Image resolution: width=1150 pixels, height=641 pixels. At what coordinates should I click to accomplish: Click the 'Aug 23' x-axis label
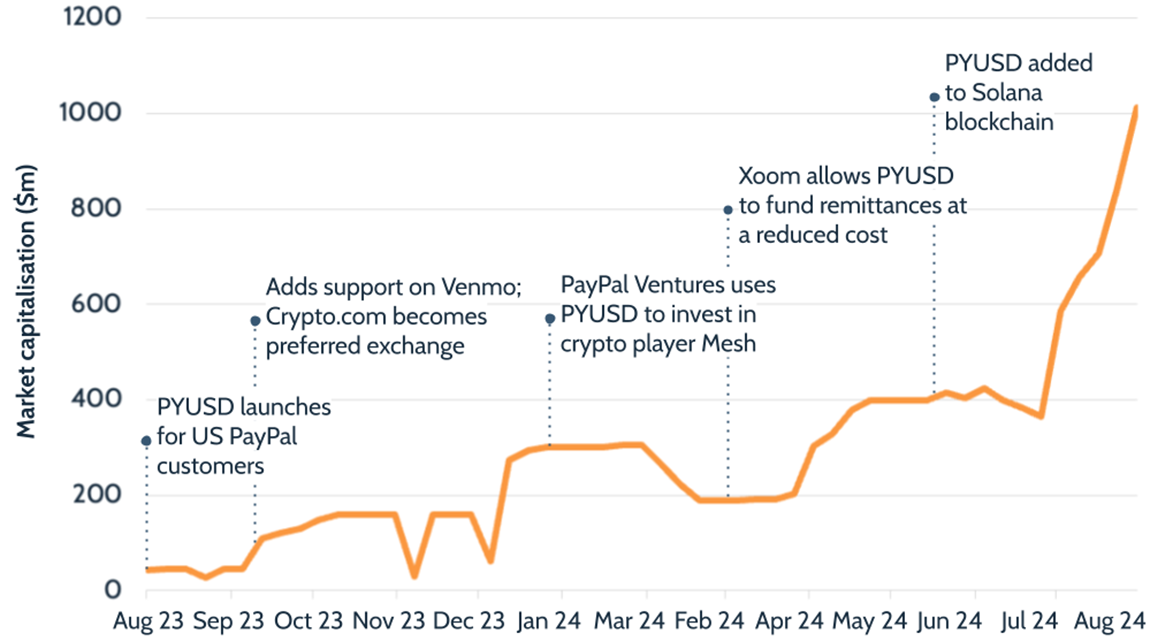coord(147,618)
